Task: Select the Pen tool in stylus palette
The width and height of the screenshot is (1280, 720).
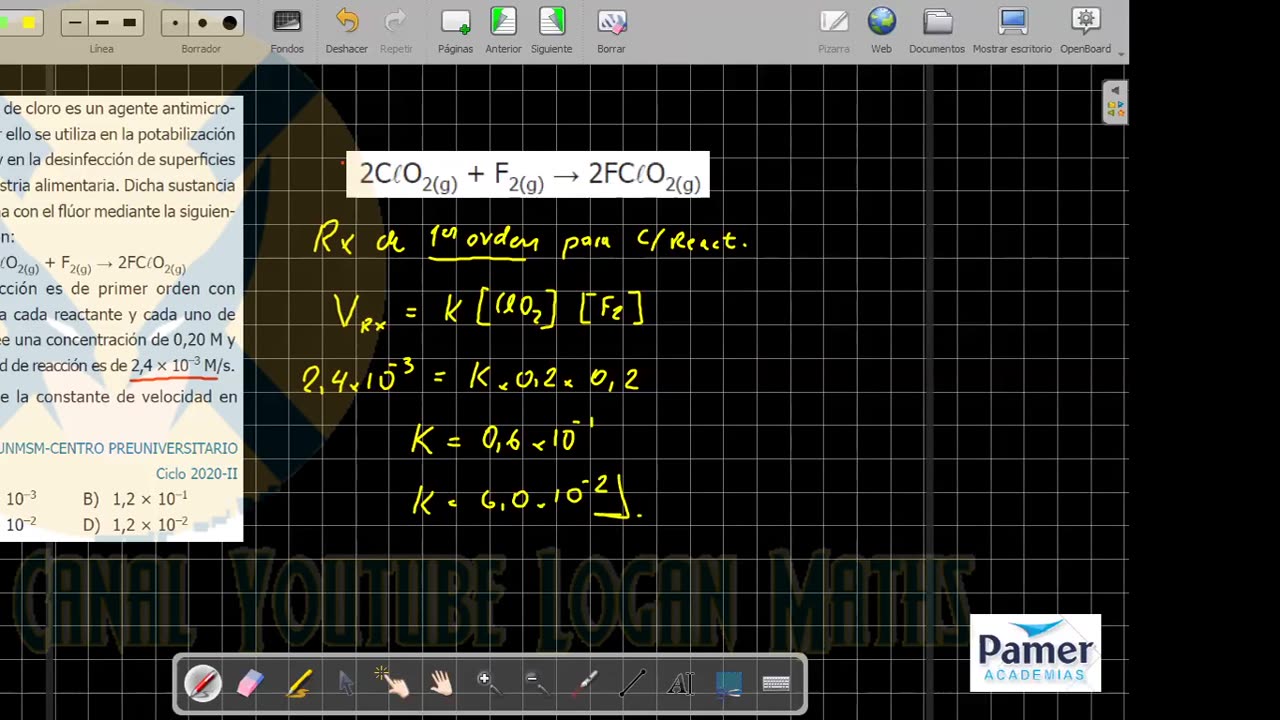Action: (x=203, y=684)
